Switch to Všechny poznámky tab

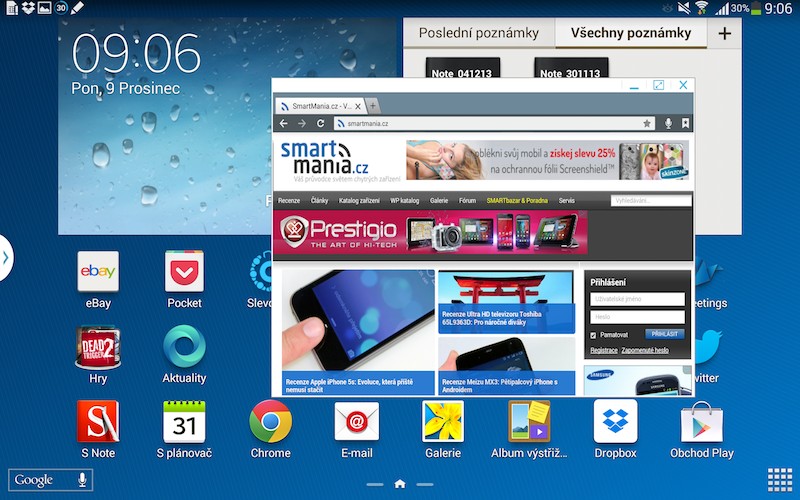tap(631, 33)
